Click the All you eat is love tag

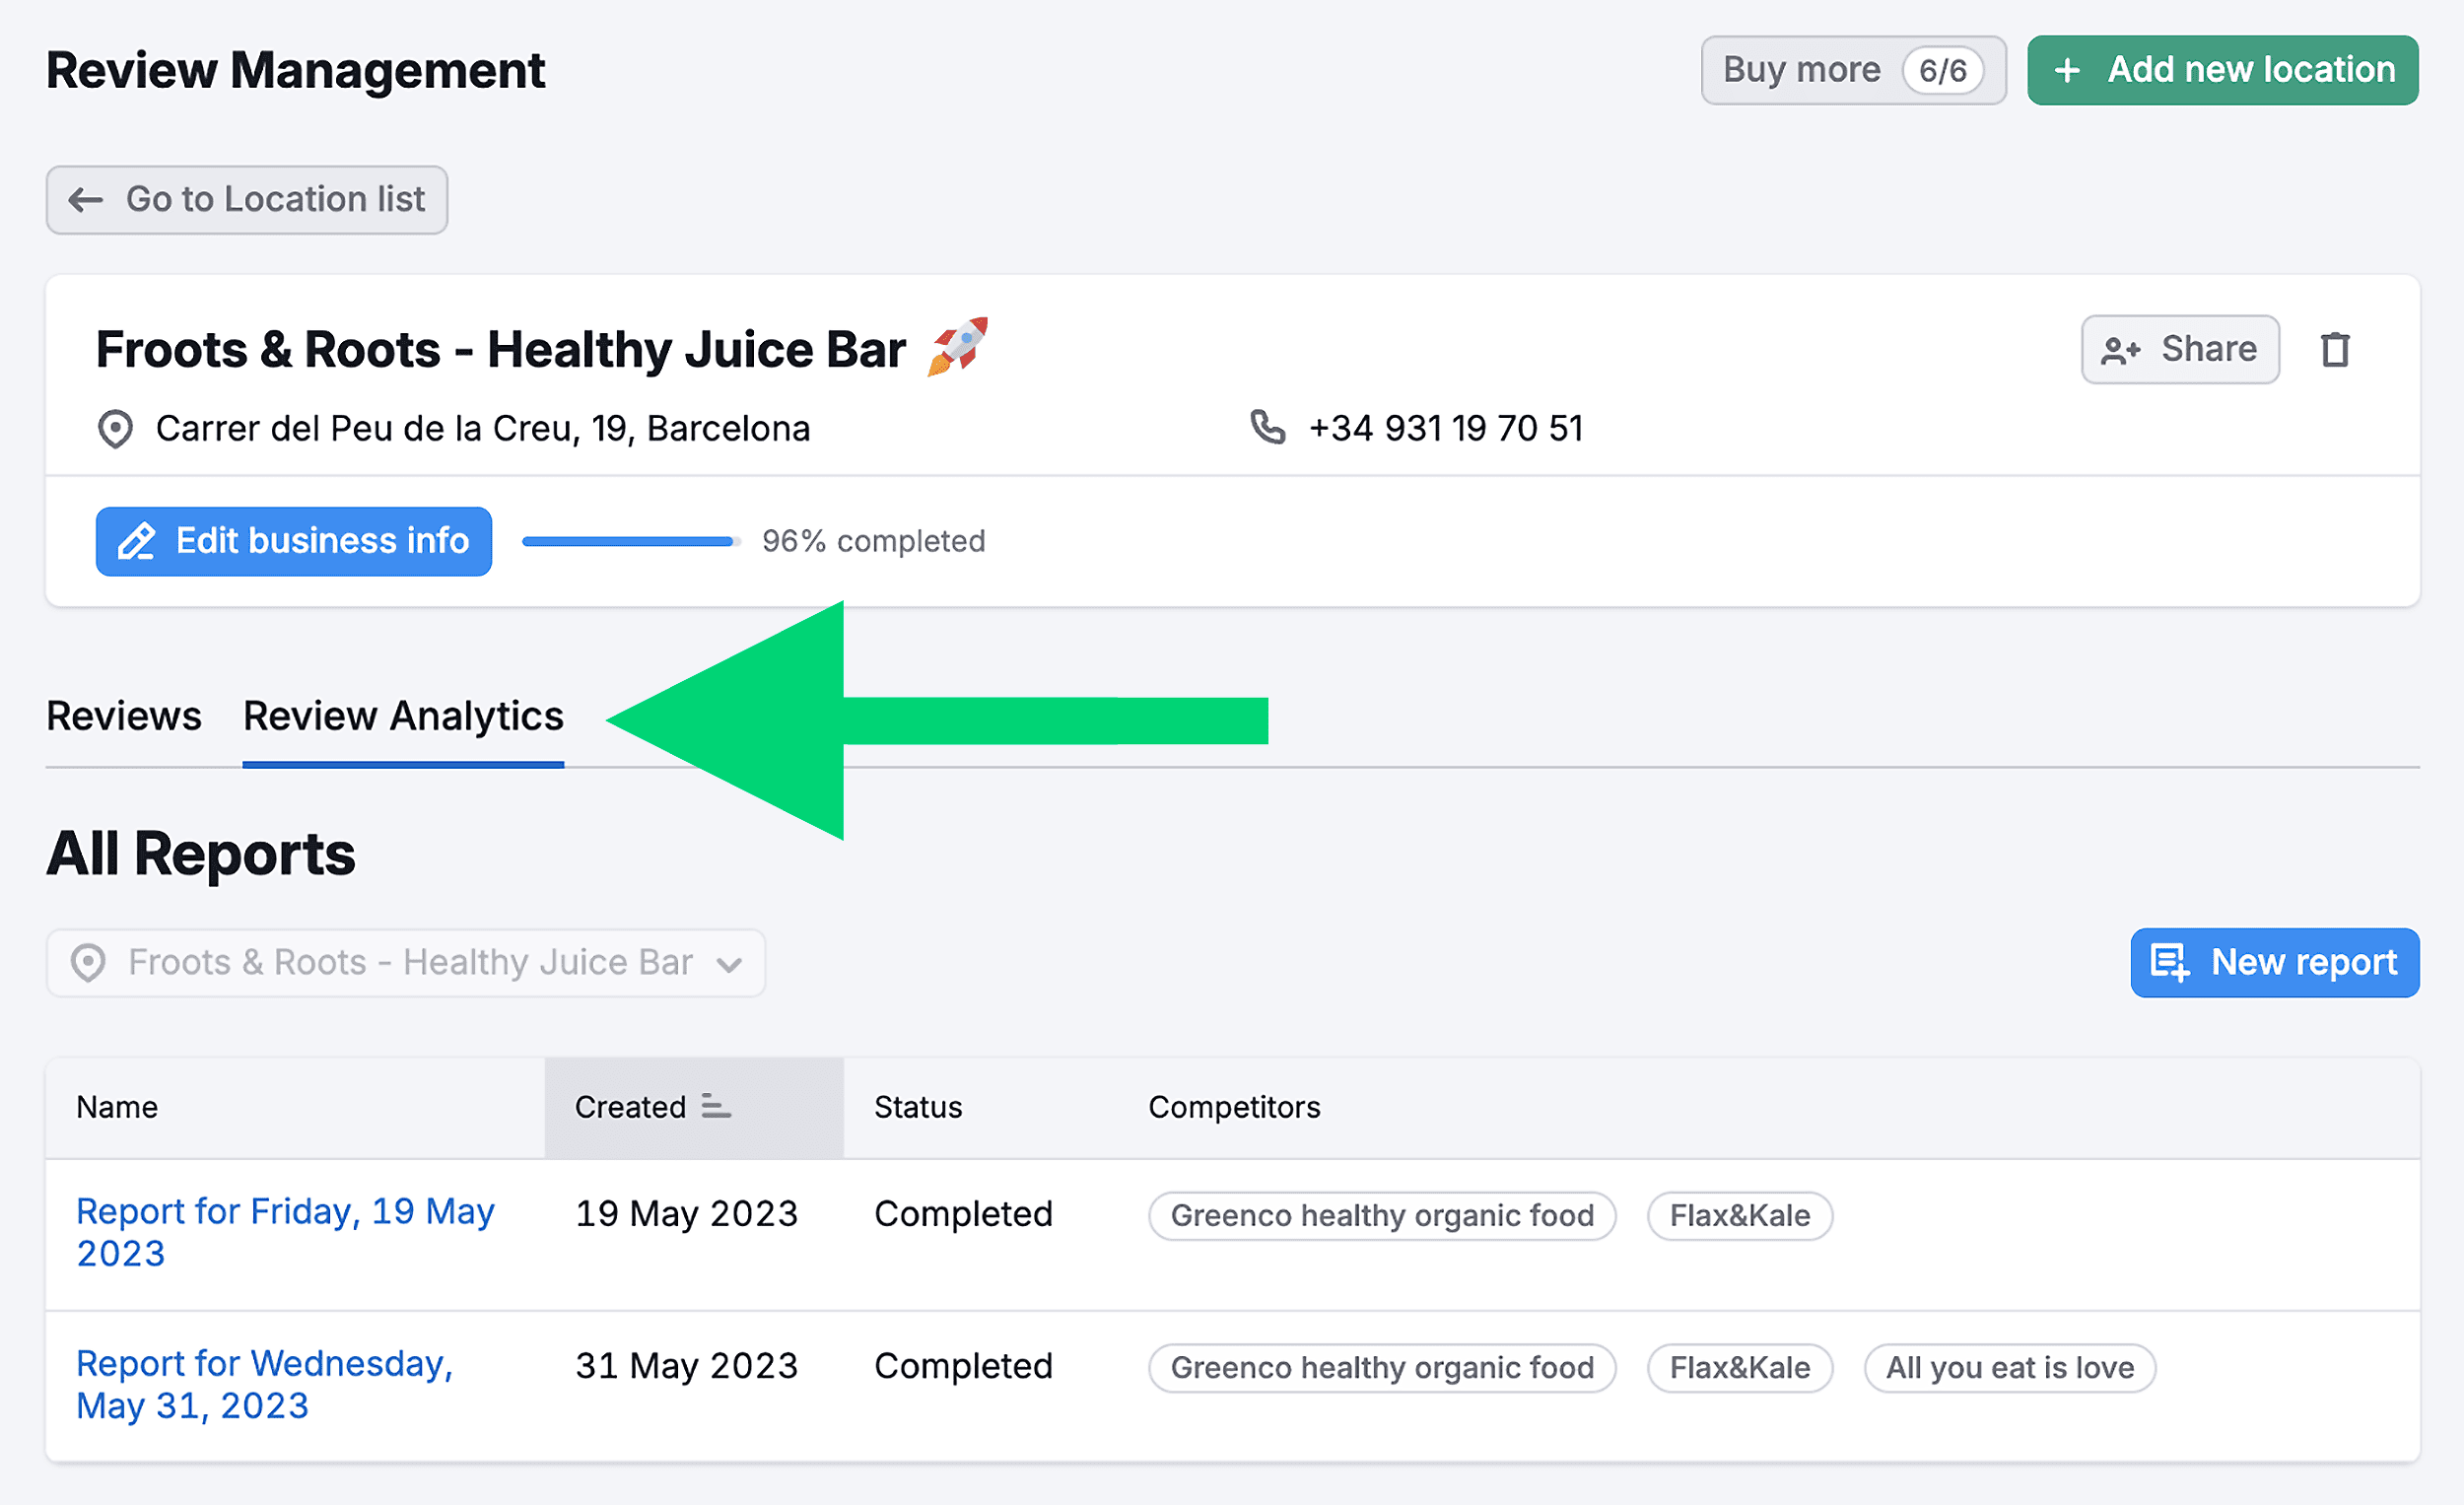click(x=2009, y=1368)
